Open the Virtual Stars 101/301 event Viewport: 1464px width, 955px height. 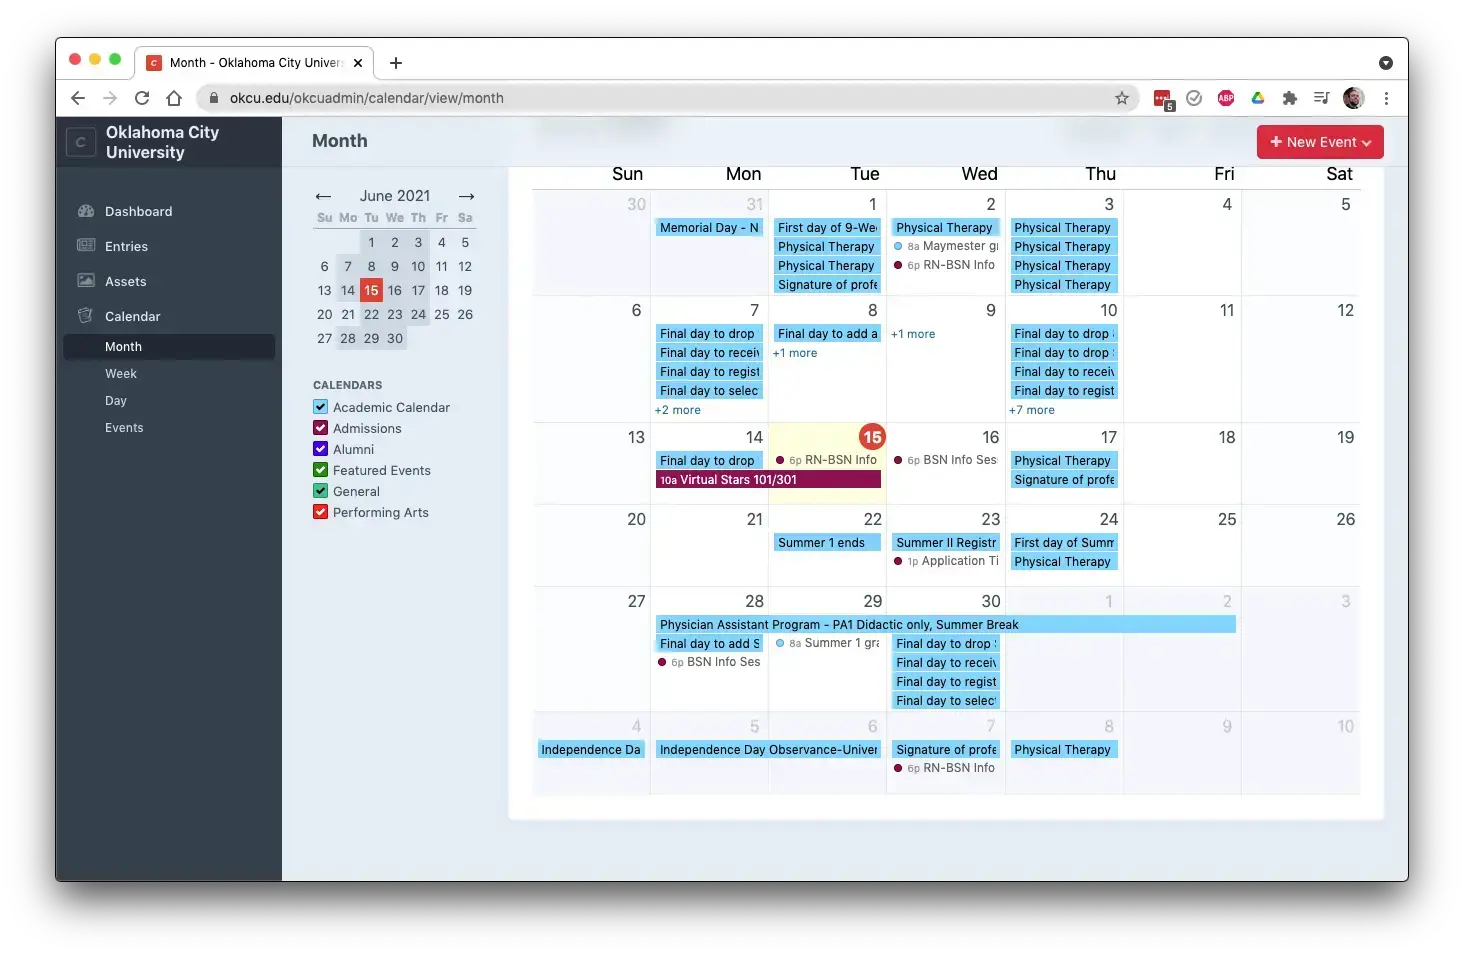(x=767, y=480)
